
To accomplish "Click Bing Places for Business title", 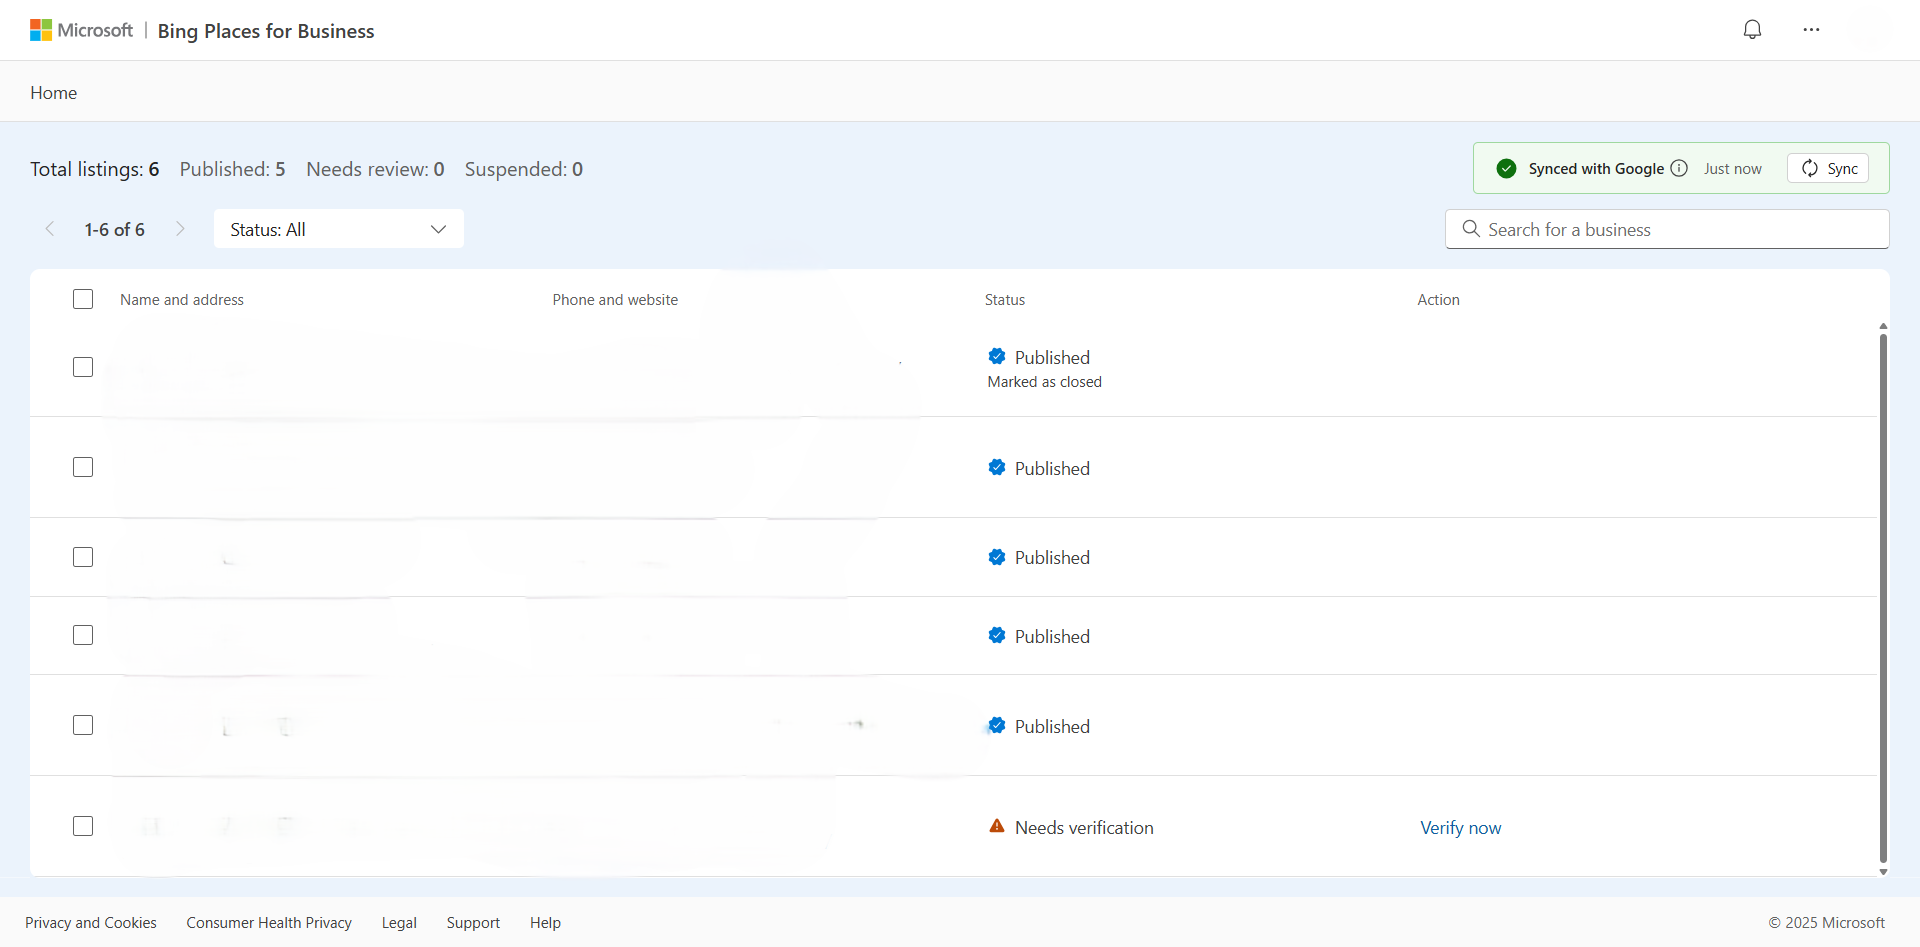I will (x=266, y=31).
